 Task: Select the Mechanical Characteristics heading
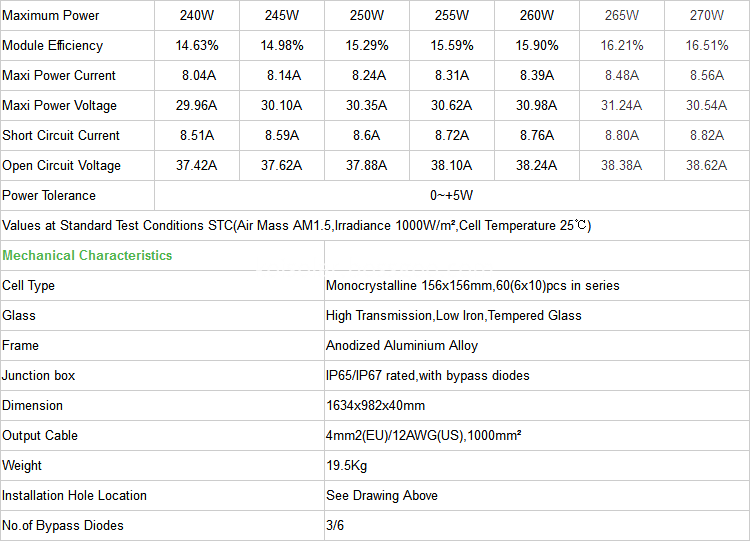click(x=87, y=255)
